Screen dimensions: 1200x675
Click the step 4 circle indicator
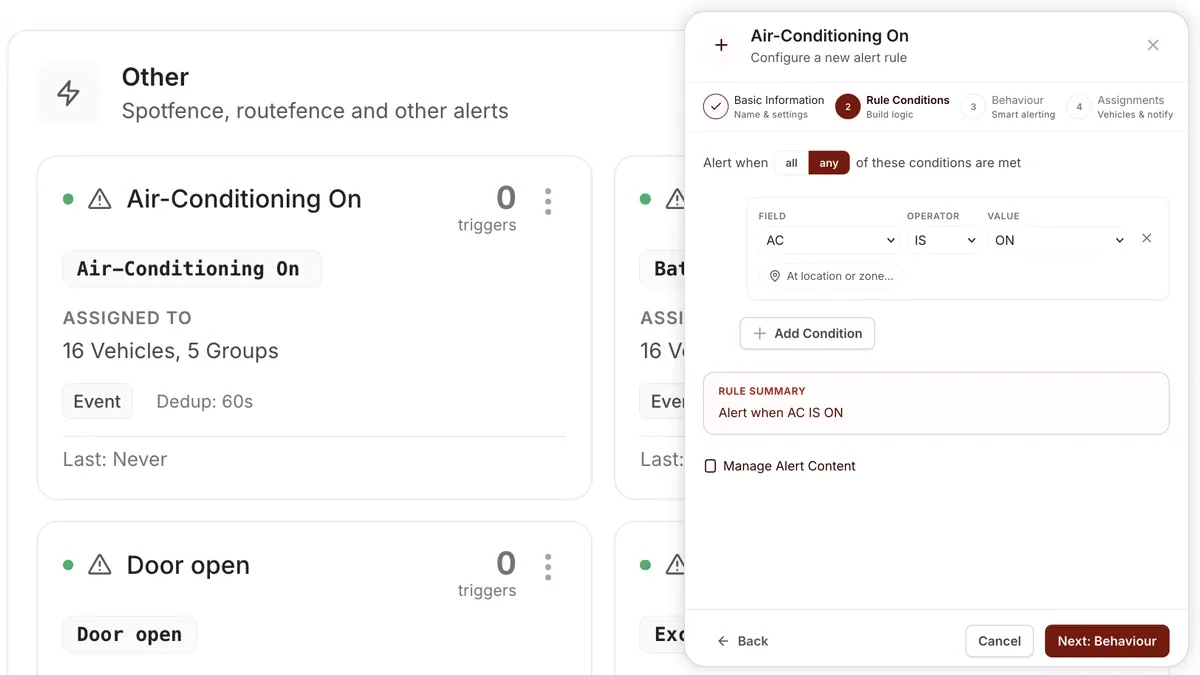click(x=1079, y=107)
